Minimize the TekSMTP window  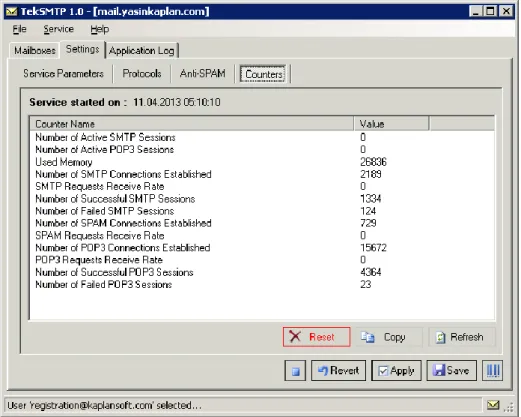(476, 11)
